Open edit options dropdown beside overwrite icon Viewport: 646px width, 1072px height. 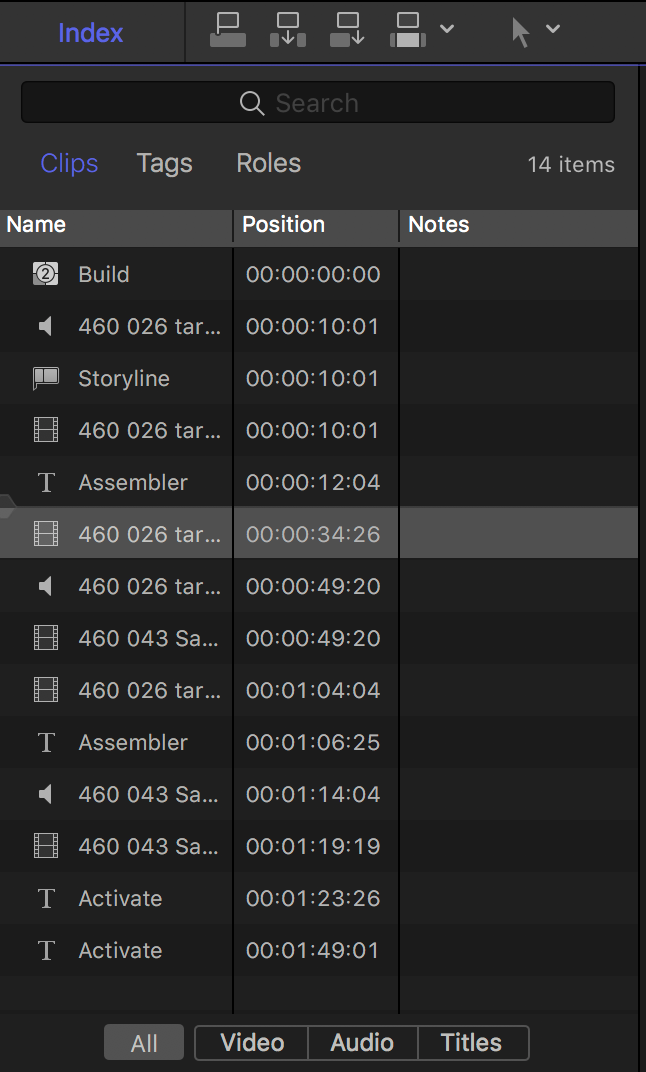[446, 29]
